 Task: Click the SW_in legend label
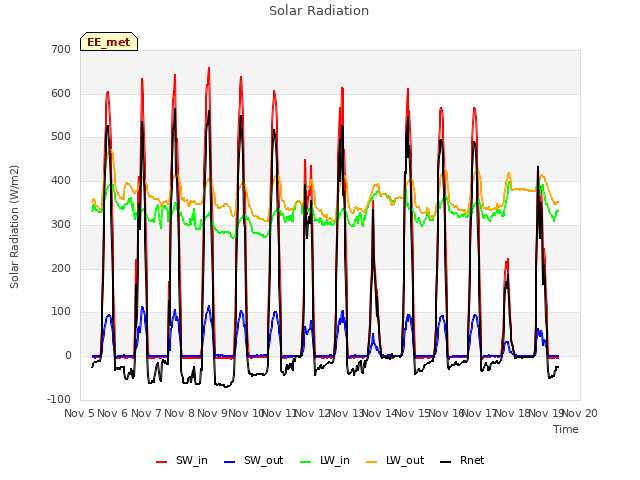coord(192,460)
